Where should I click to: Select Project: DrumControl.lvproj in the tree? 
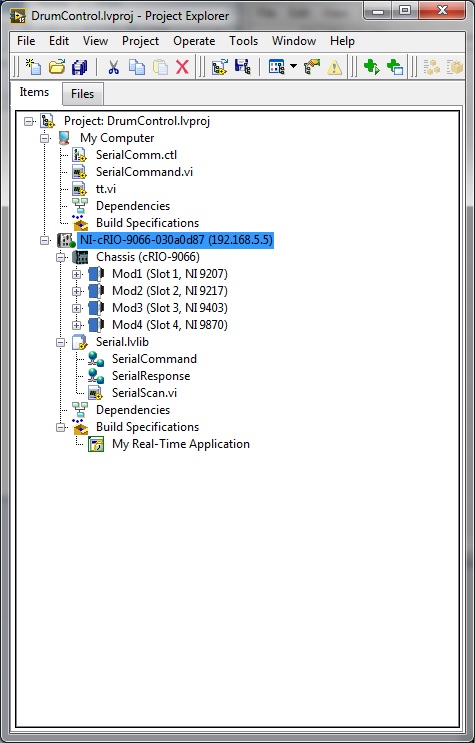[x=137, y=121]
